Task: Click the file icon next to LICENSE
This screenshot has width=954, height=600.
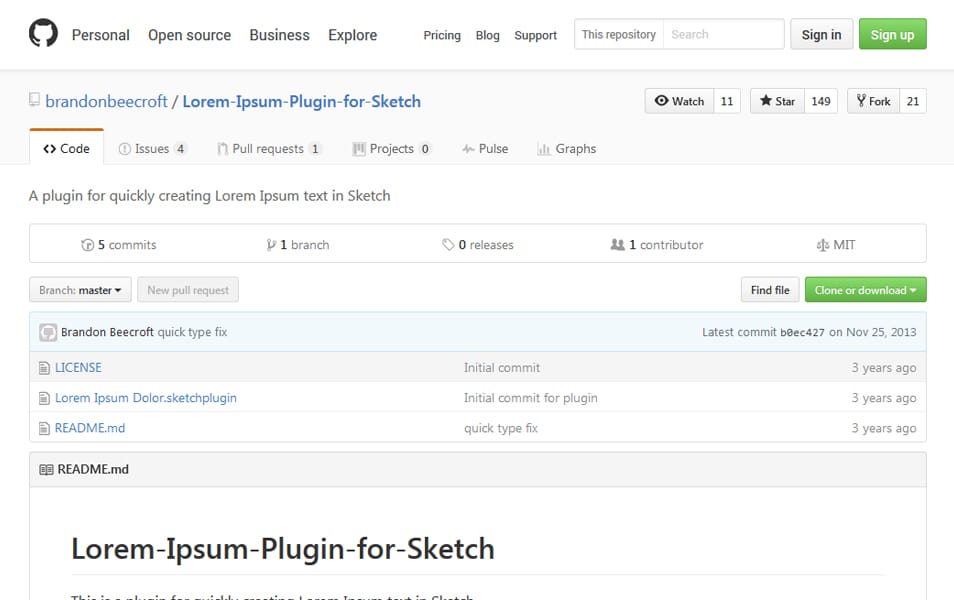Action: [x=44, y=368]
